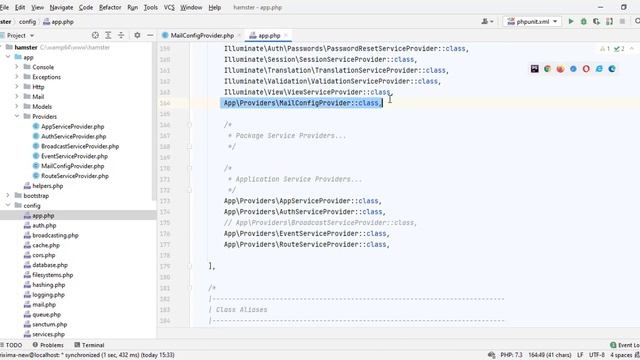Open the Tools menu

(x=151, y=7)
